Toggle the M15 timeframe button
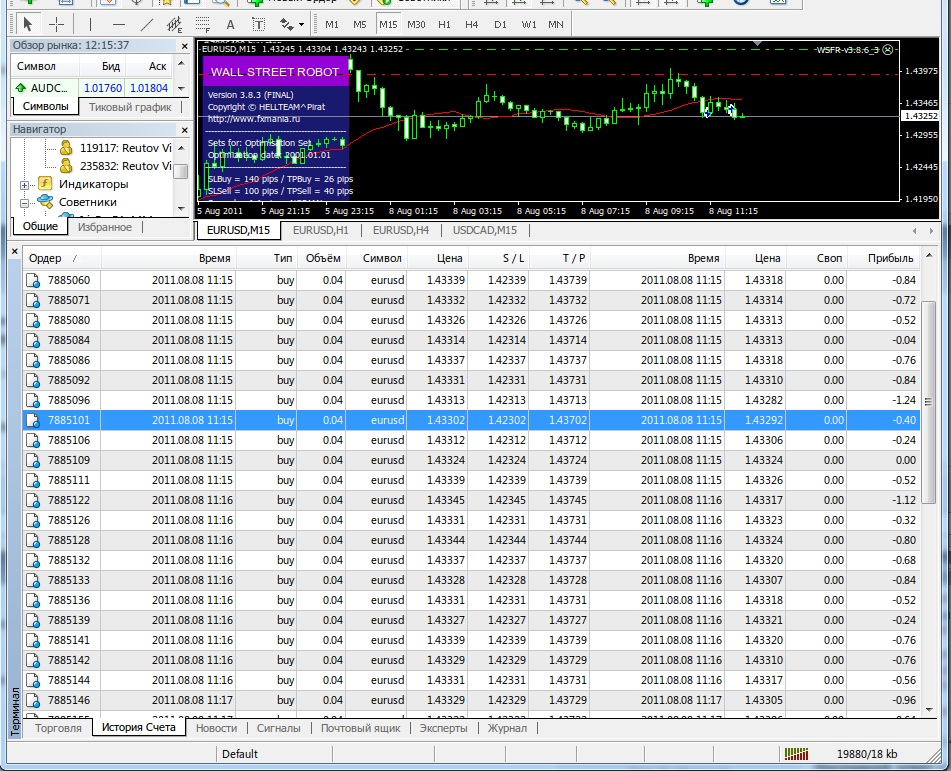Screen dimensions: 951x771 coord(388,24)
